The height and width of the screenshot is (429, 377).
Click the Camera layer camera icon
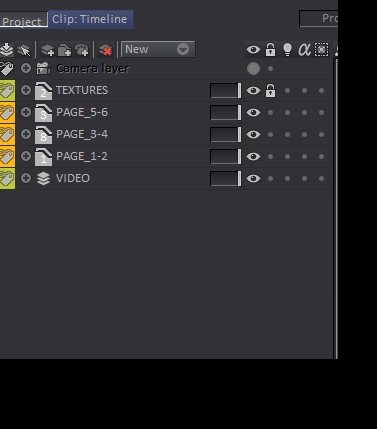[x=43, y=68]
